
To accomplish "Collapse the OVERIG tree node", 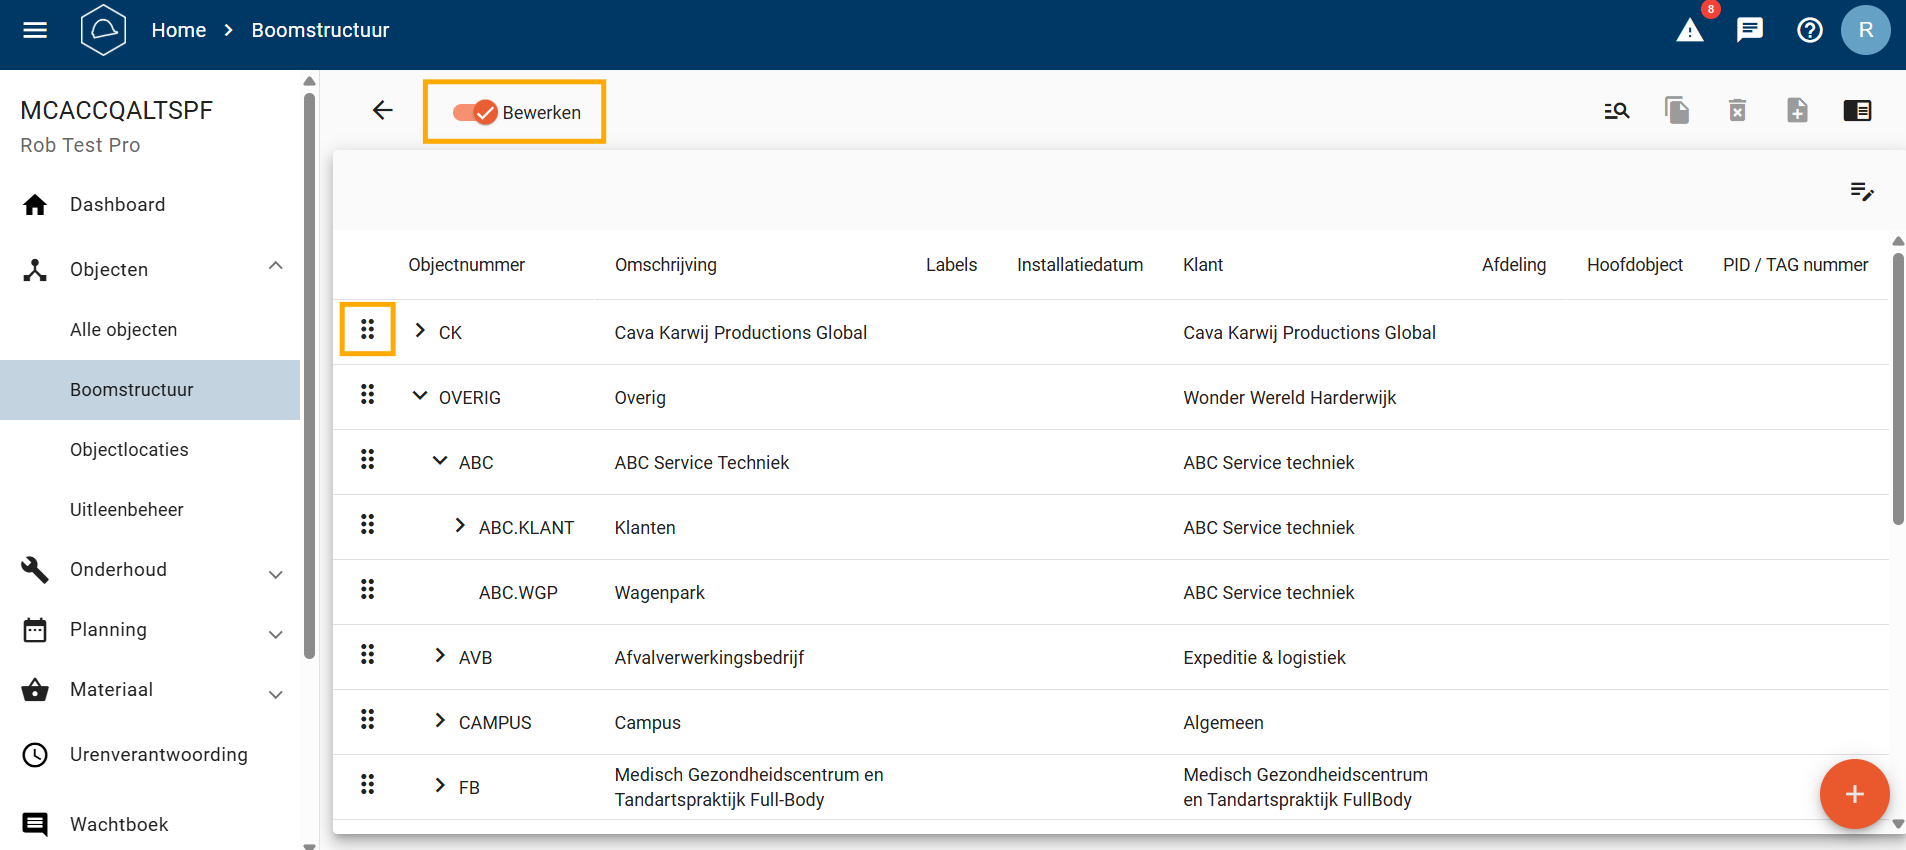I will pos(420,396).
